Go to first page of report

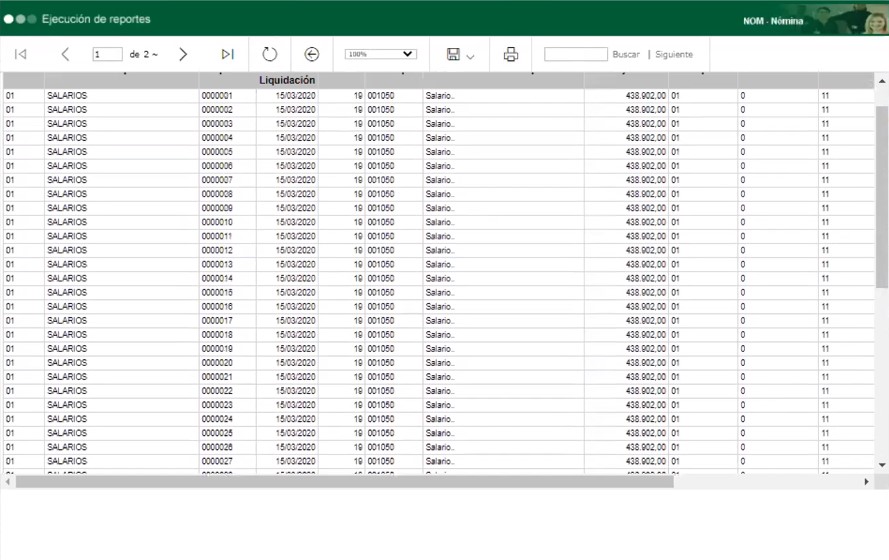pyautogui.click(x=20, y=54)
